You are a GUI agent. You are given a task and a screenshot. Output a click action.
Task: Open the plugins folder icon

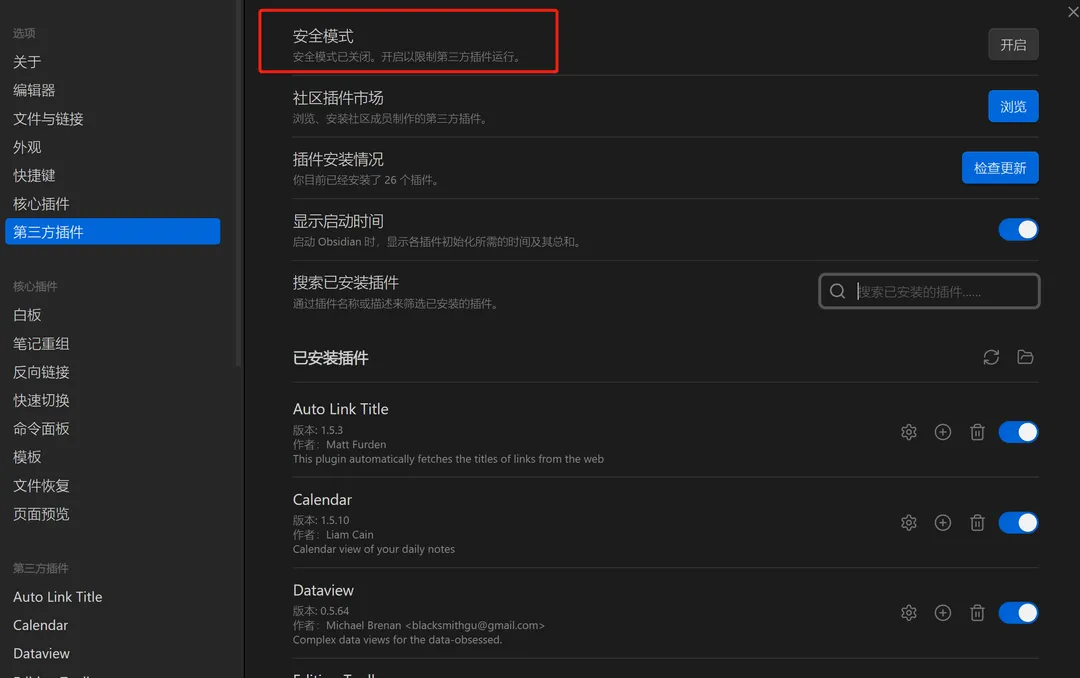pos(1025,357)
